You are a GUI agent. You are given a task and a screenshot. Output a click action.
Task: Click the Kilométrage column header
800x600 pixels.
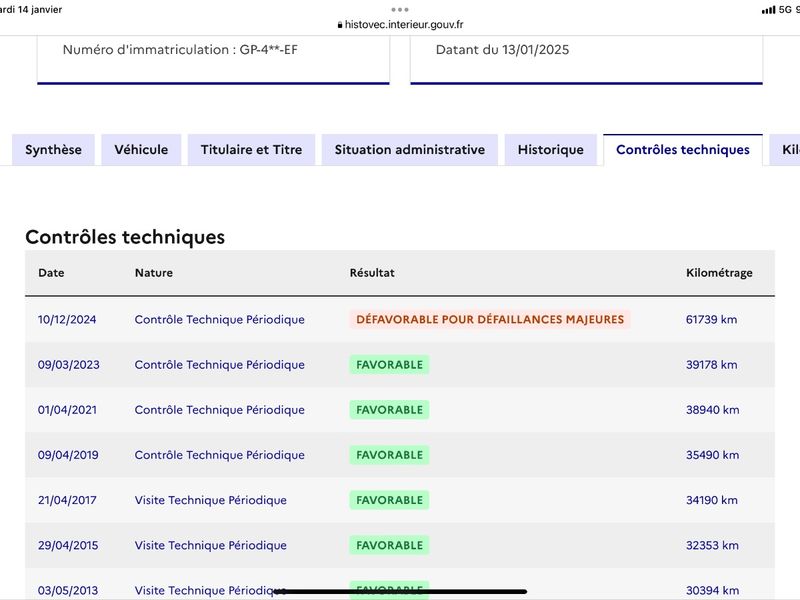pos(719,273)
